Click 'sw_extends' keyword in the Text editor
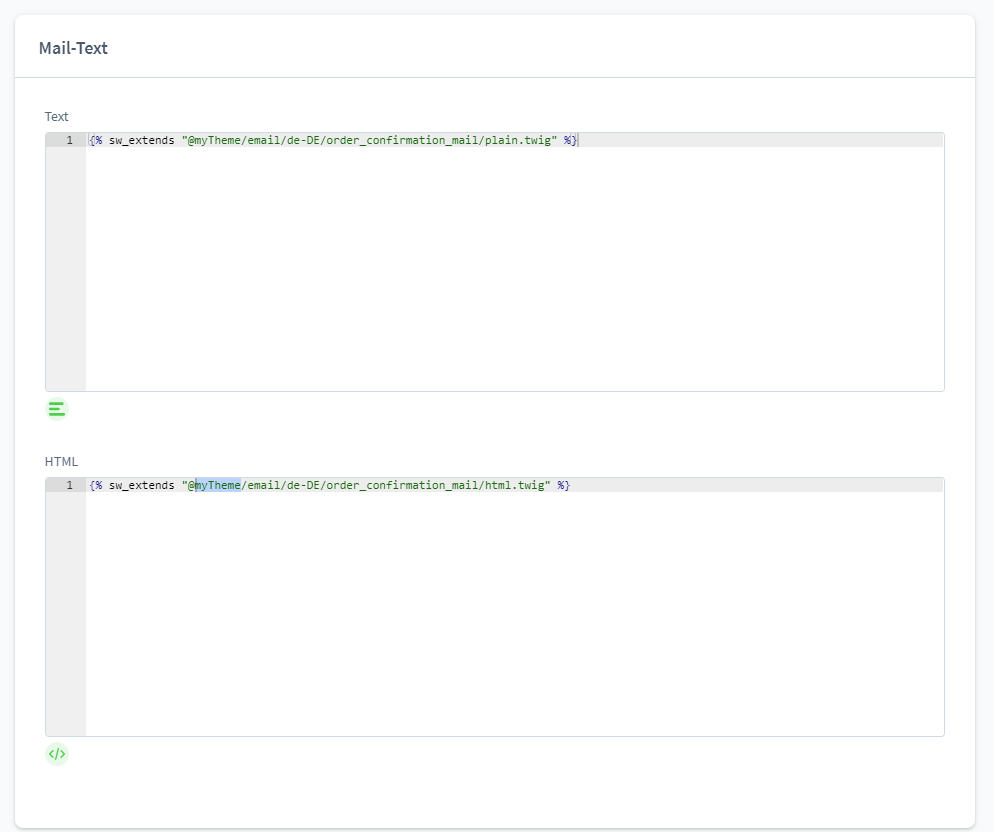This screenshot has height=832, width=994. 141,140
